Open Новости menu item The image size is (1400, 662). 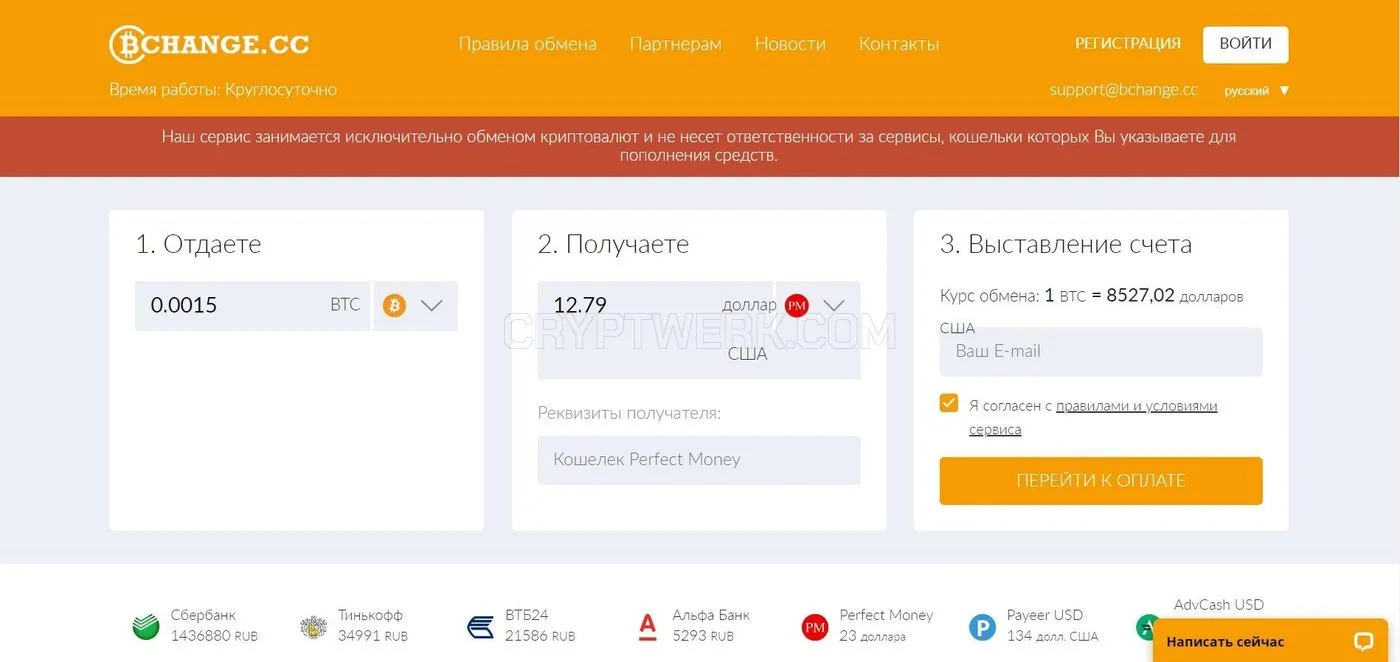click(x=790, y=44)
